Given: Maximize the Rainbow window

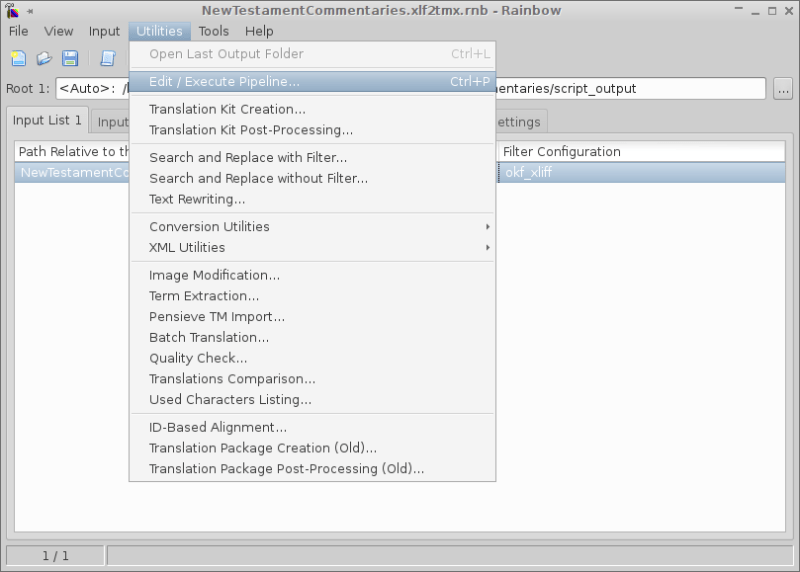Looking at the screenshot, I should pyautogui.click(x=772, y=11).
